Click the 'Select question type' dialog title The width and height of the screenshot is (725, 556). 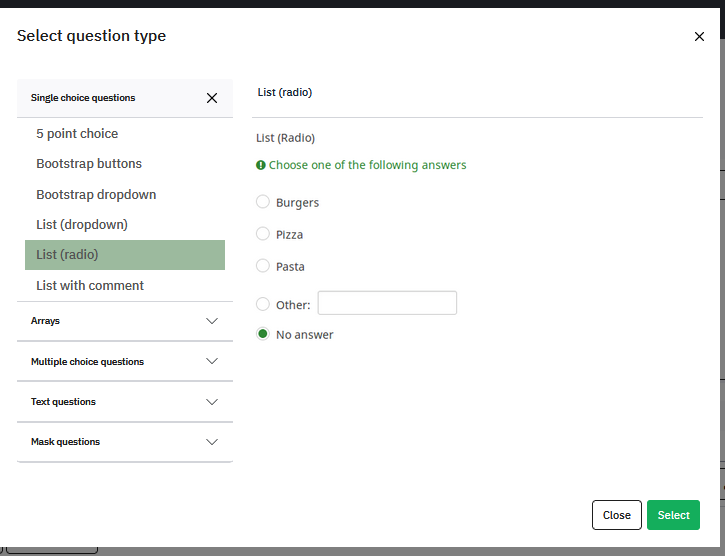[x=92, y=36]
